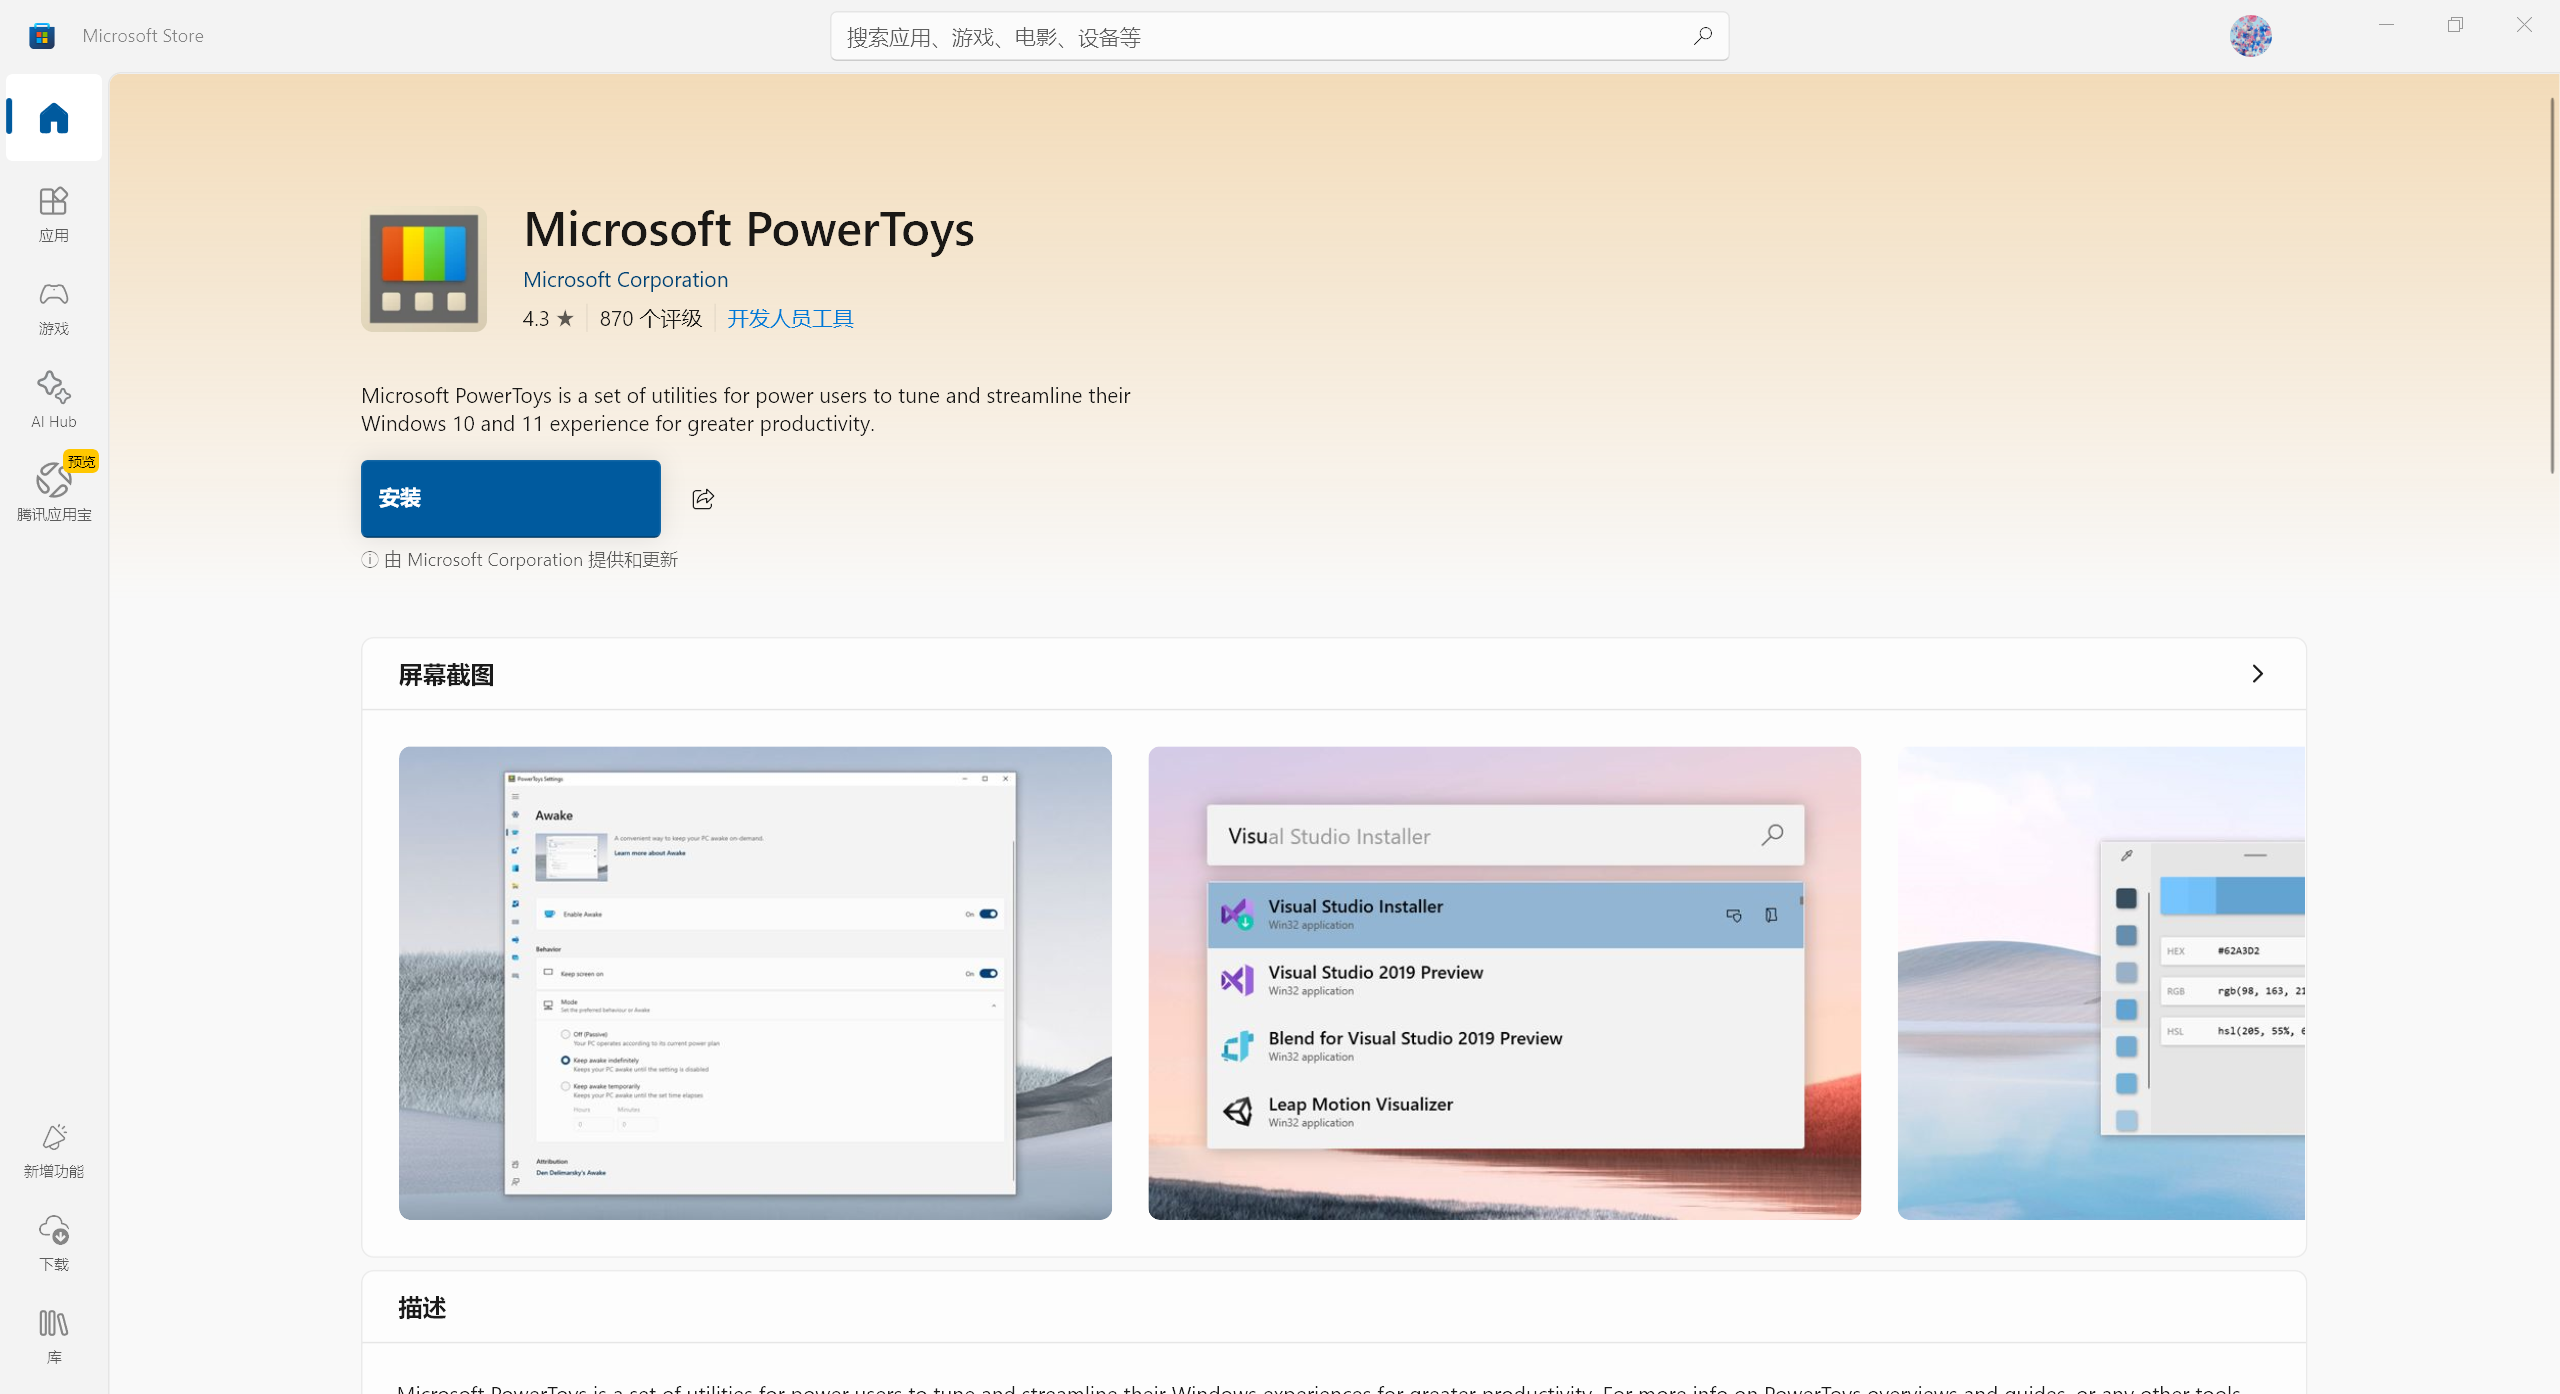Focus the store search input field
Image resolution: width=2560 pixels, height=1394 pixels.
1260,37
